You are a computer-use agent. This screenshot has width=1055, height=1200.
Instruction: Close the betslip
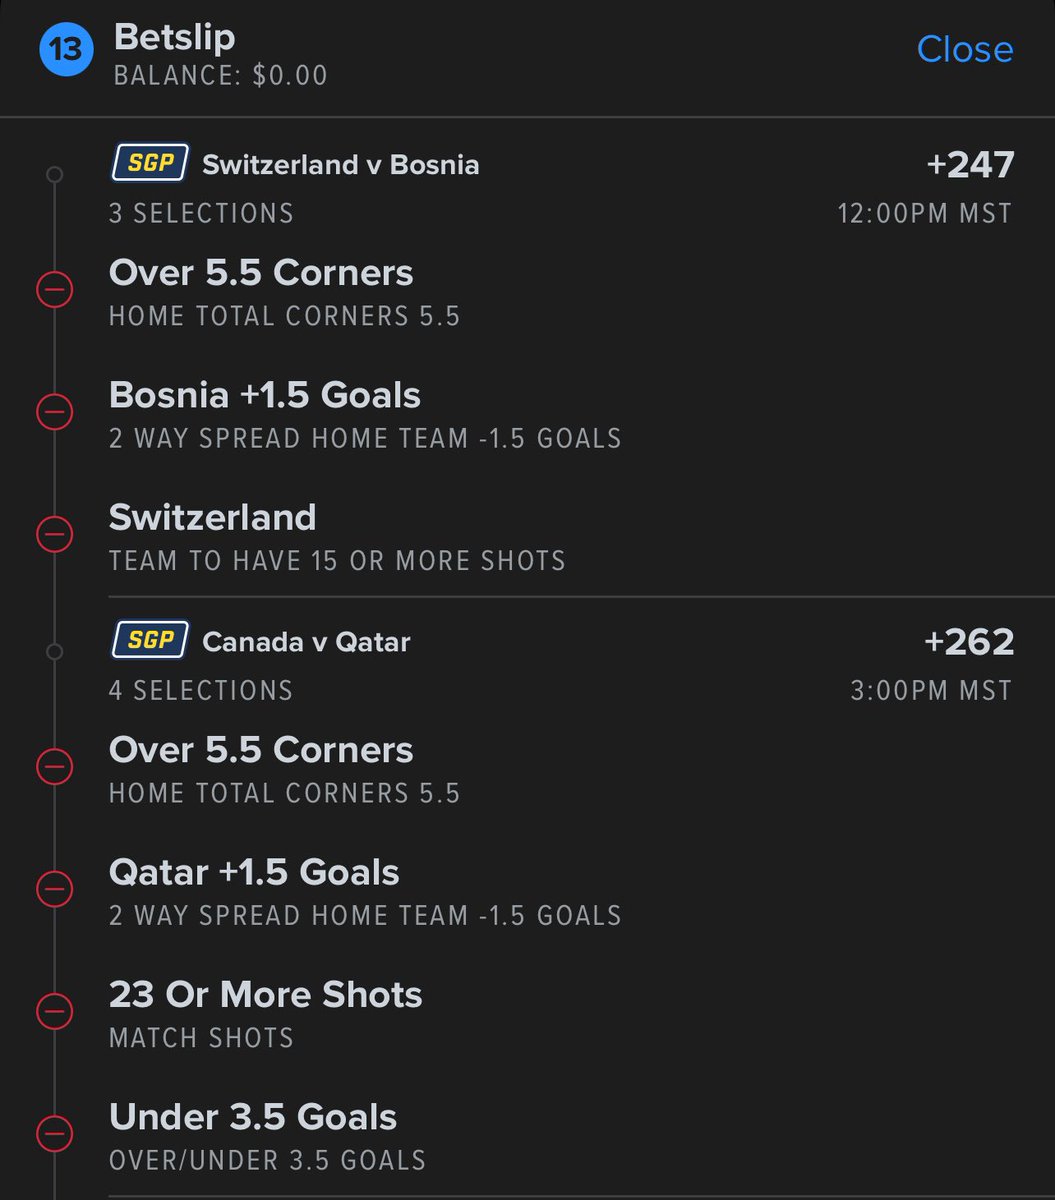click(965, 49)
